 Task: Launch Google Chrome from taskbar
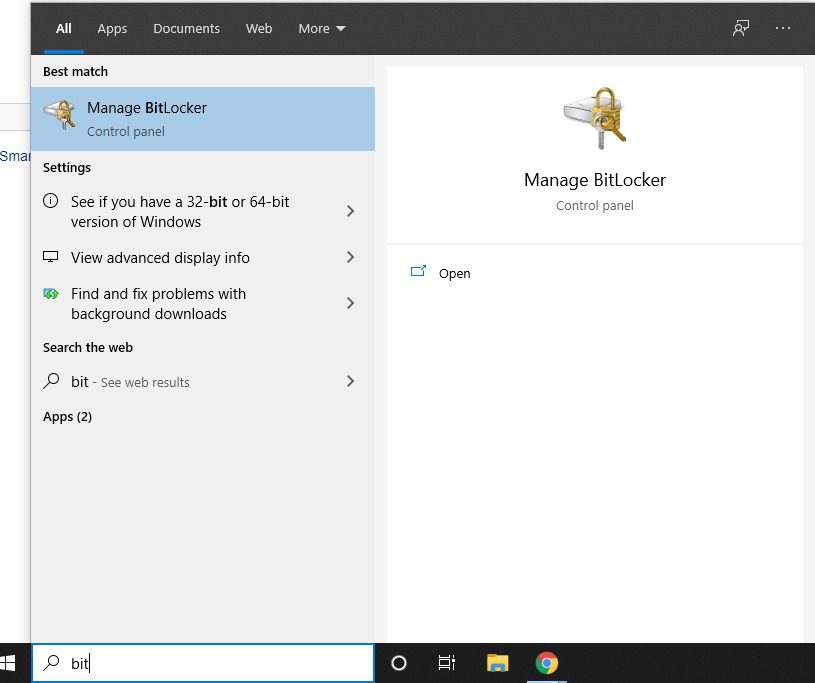(x=546, y=663)
